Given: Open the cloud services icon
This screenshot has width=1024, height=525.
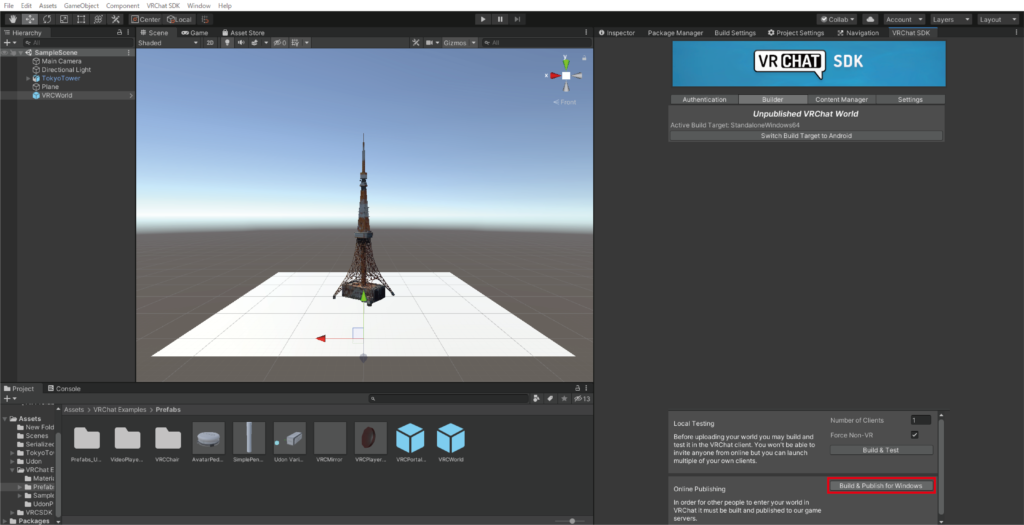Looking at the screenshot, I should click(870, 19).
